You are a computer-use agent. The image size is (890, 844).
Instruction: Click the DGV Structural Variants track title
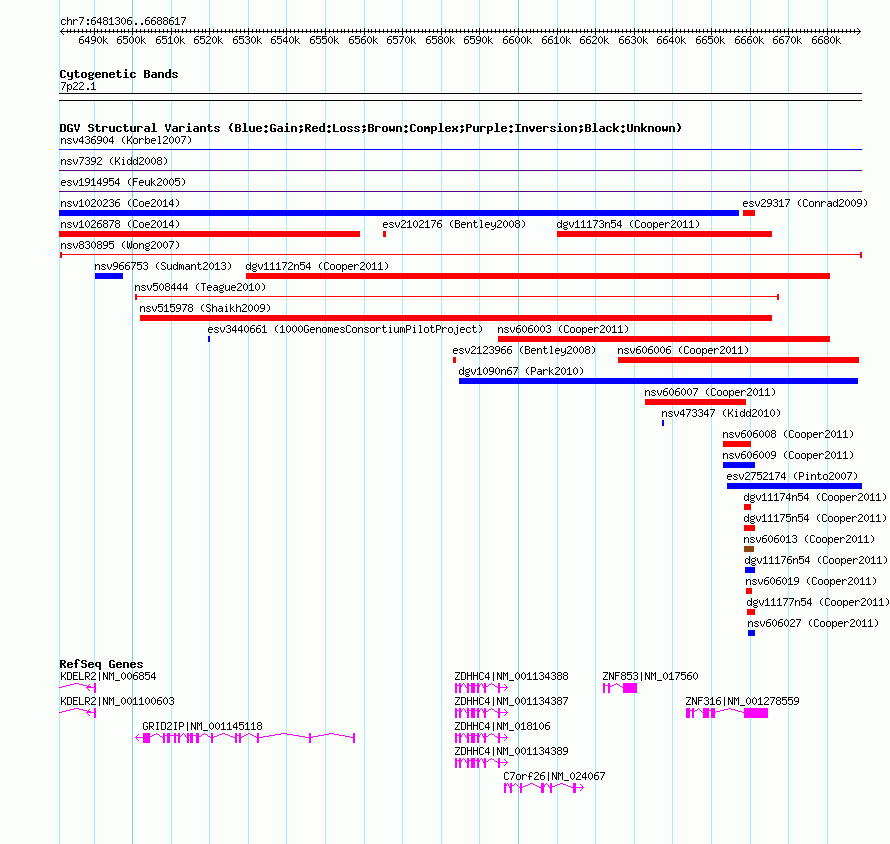click(371, 128)
